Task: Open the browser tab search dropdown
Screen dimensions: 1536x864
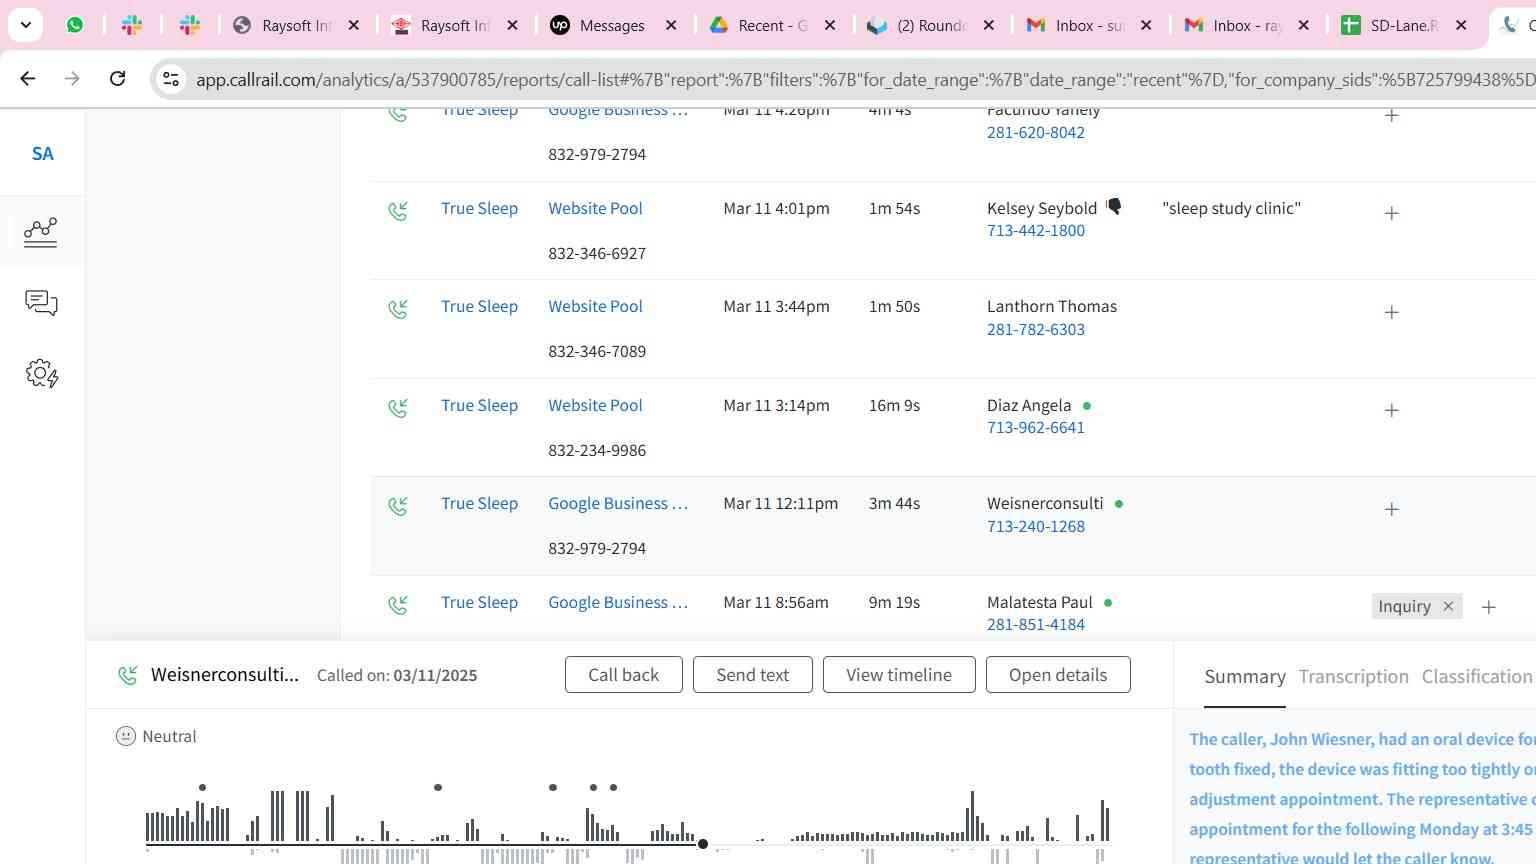Action: (x=25, y=25)
